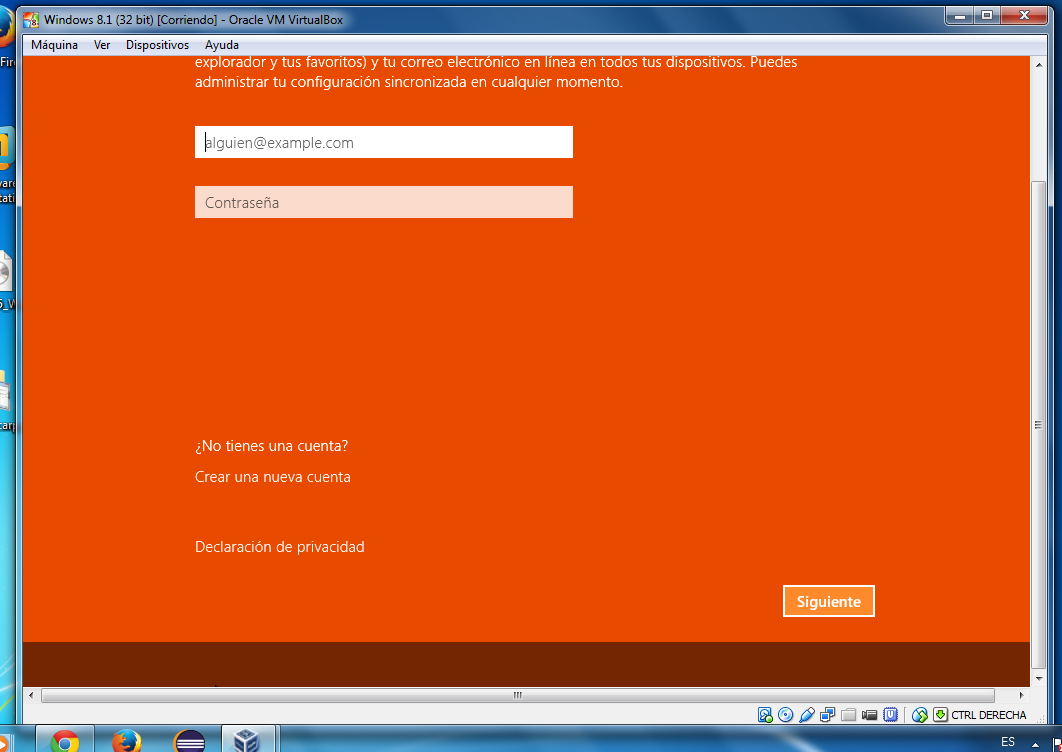
Task: Click the horizontal scrollbar right arrow
Action: tap(1021, 695)
